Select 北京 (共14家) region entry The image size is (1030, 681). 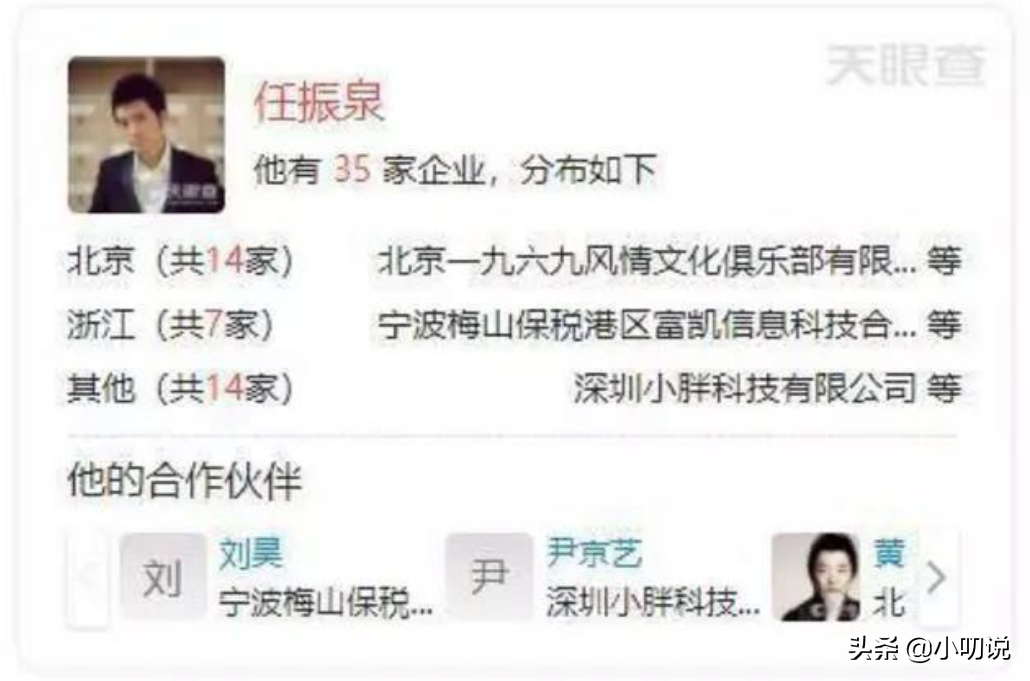(181, 261)
